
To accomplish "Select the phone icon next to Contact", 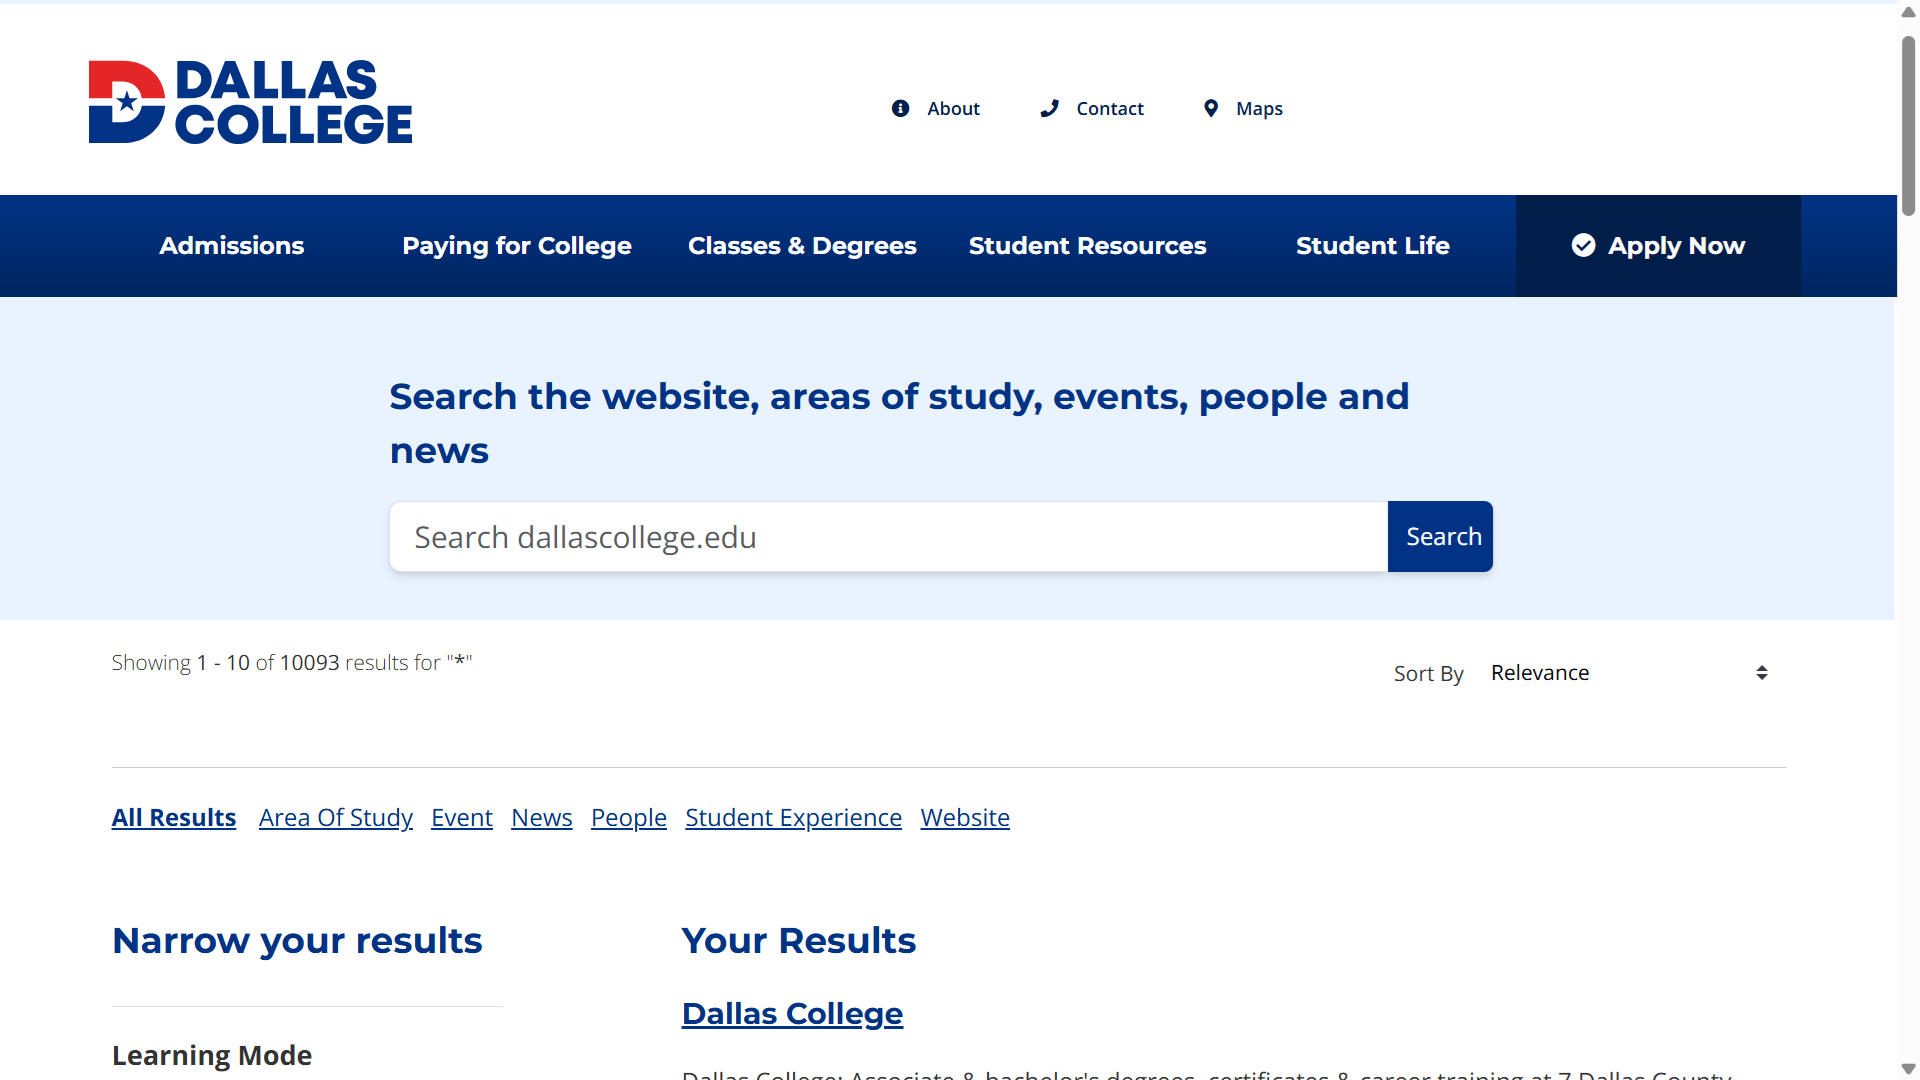I will pos(1049,108).
